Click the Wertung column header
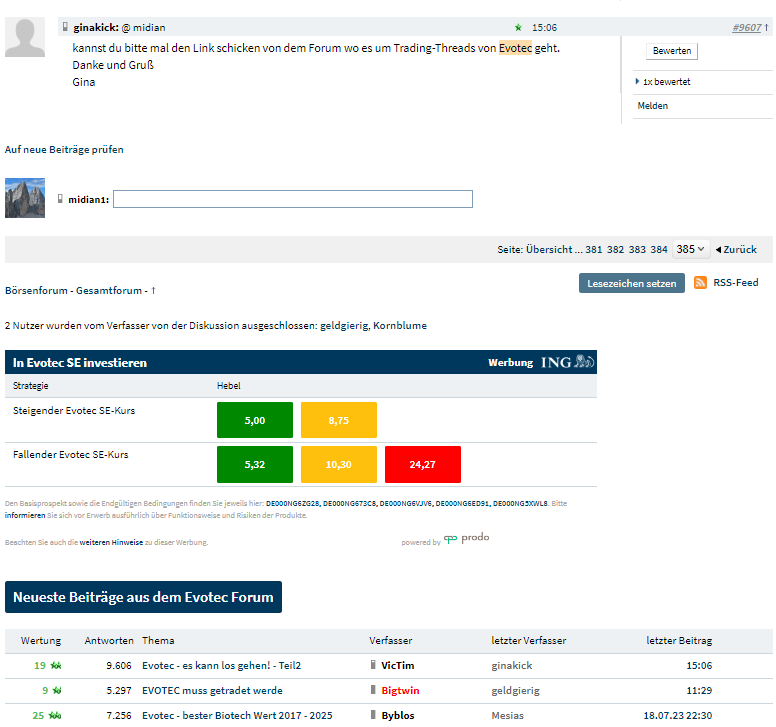776x727 pixels. click(x=41, y=640)
